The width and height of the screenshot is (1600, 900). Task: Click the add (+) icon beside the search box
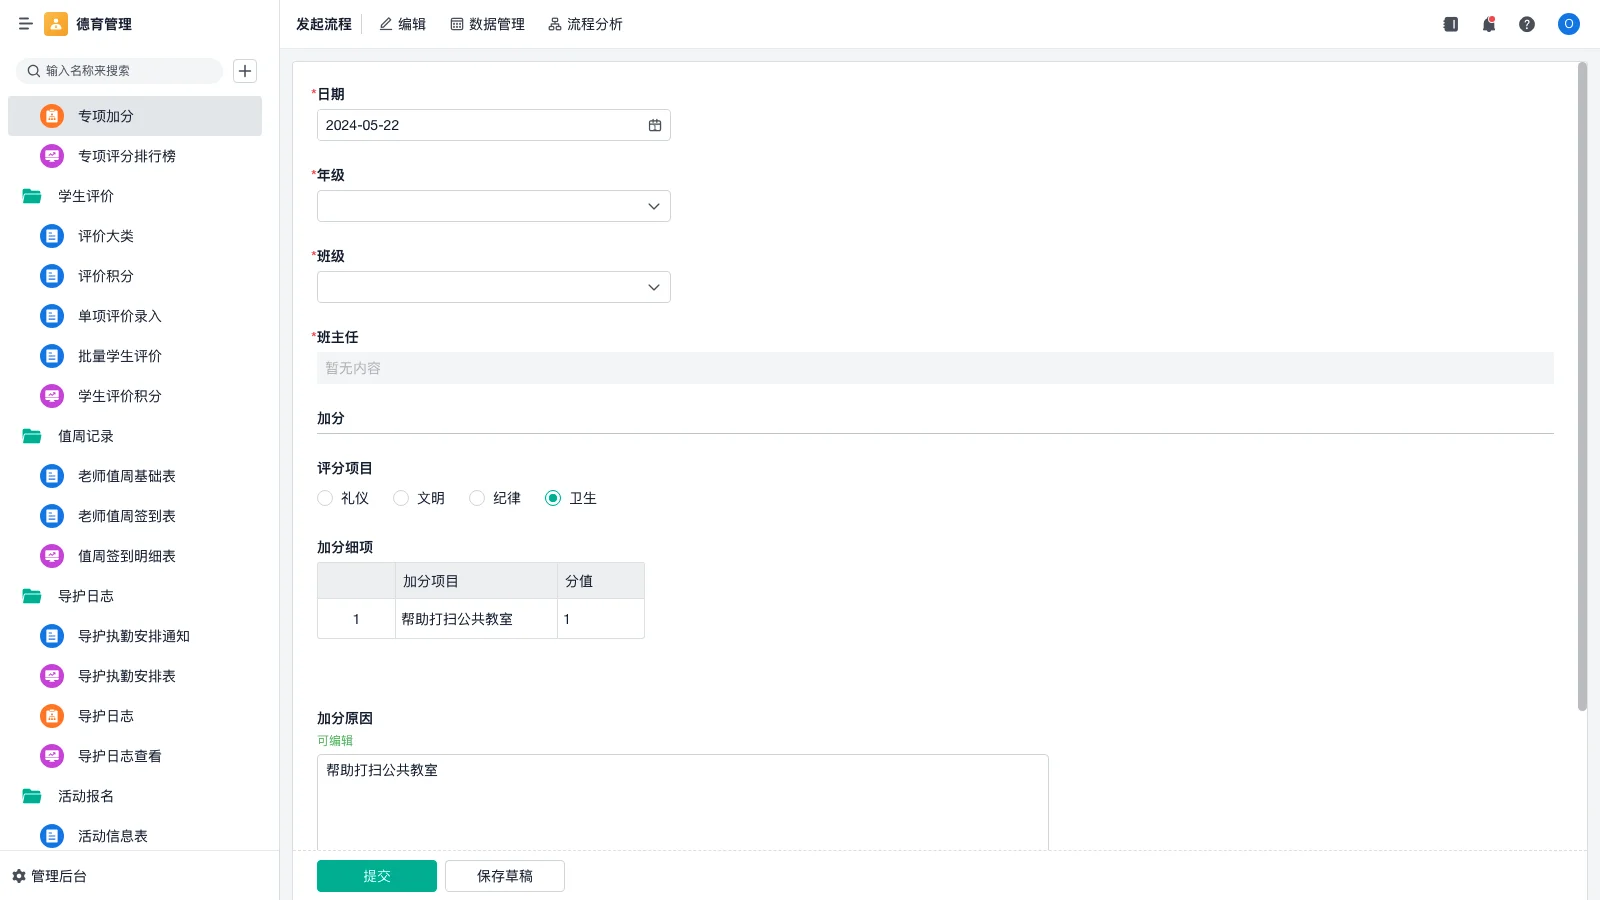244,70
